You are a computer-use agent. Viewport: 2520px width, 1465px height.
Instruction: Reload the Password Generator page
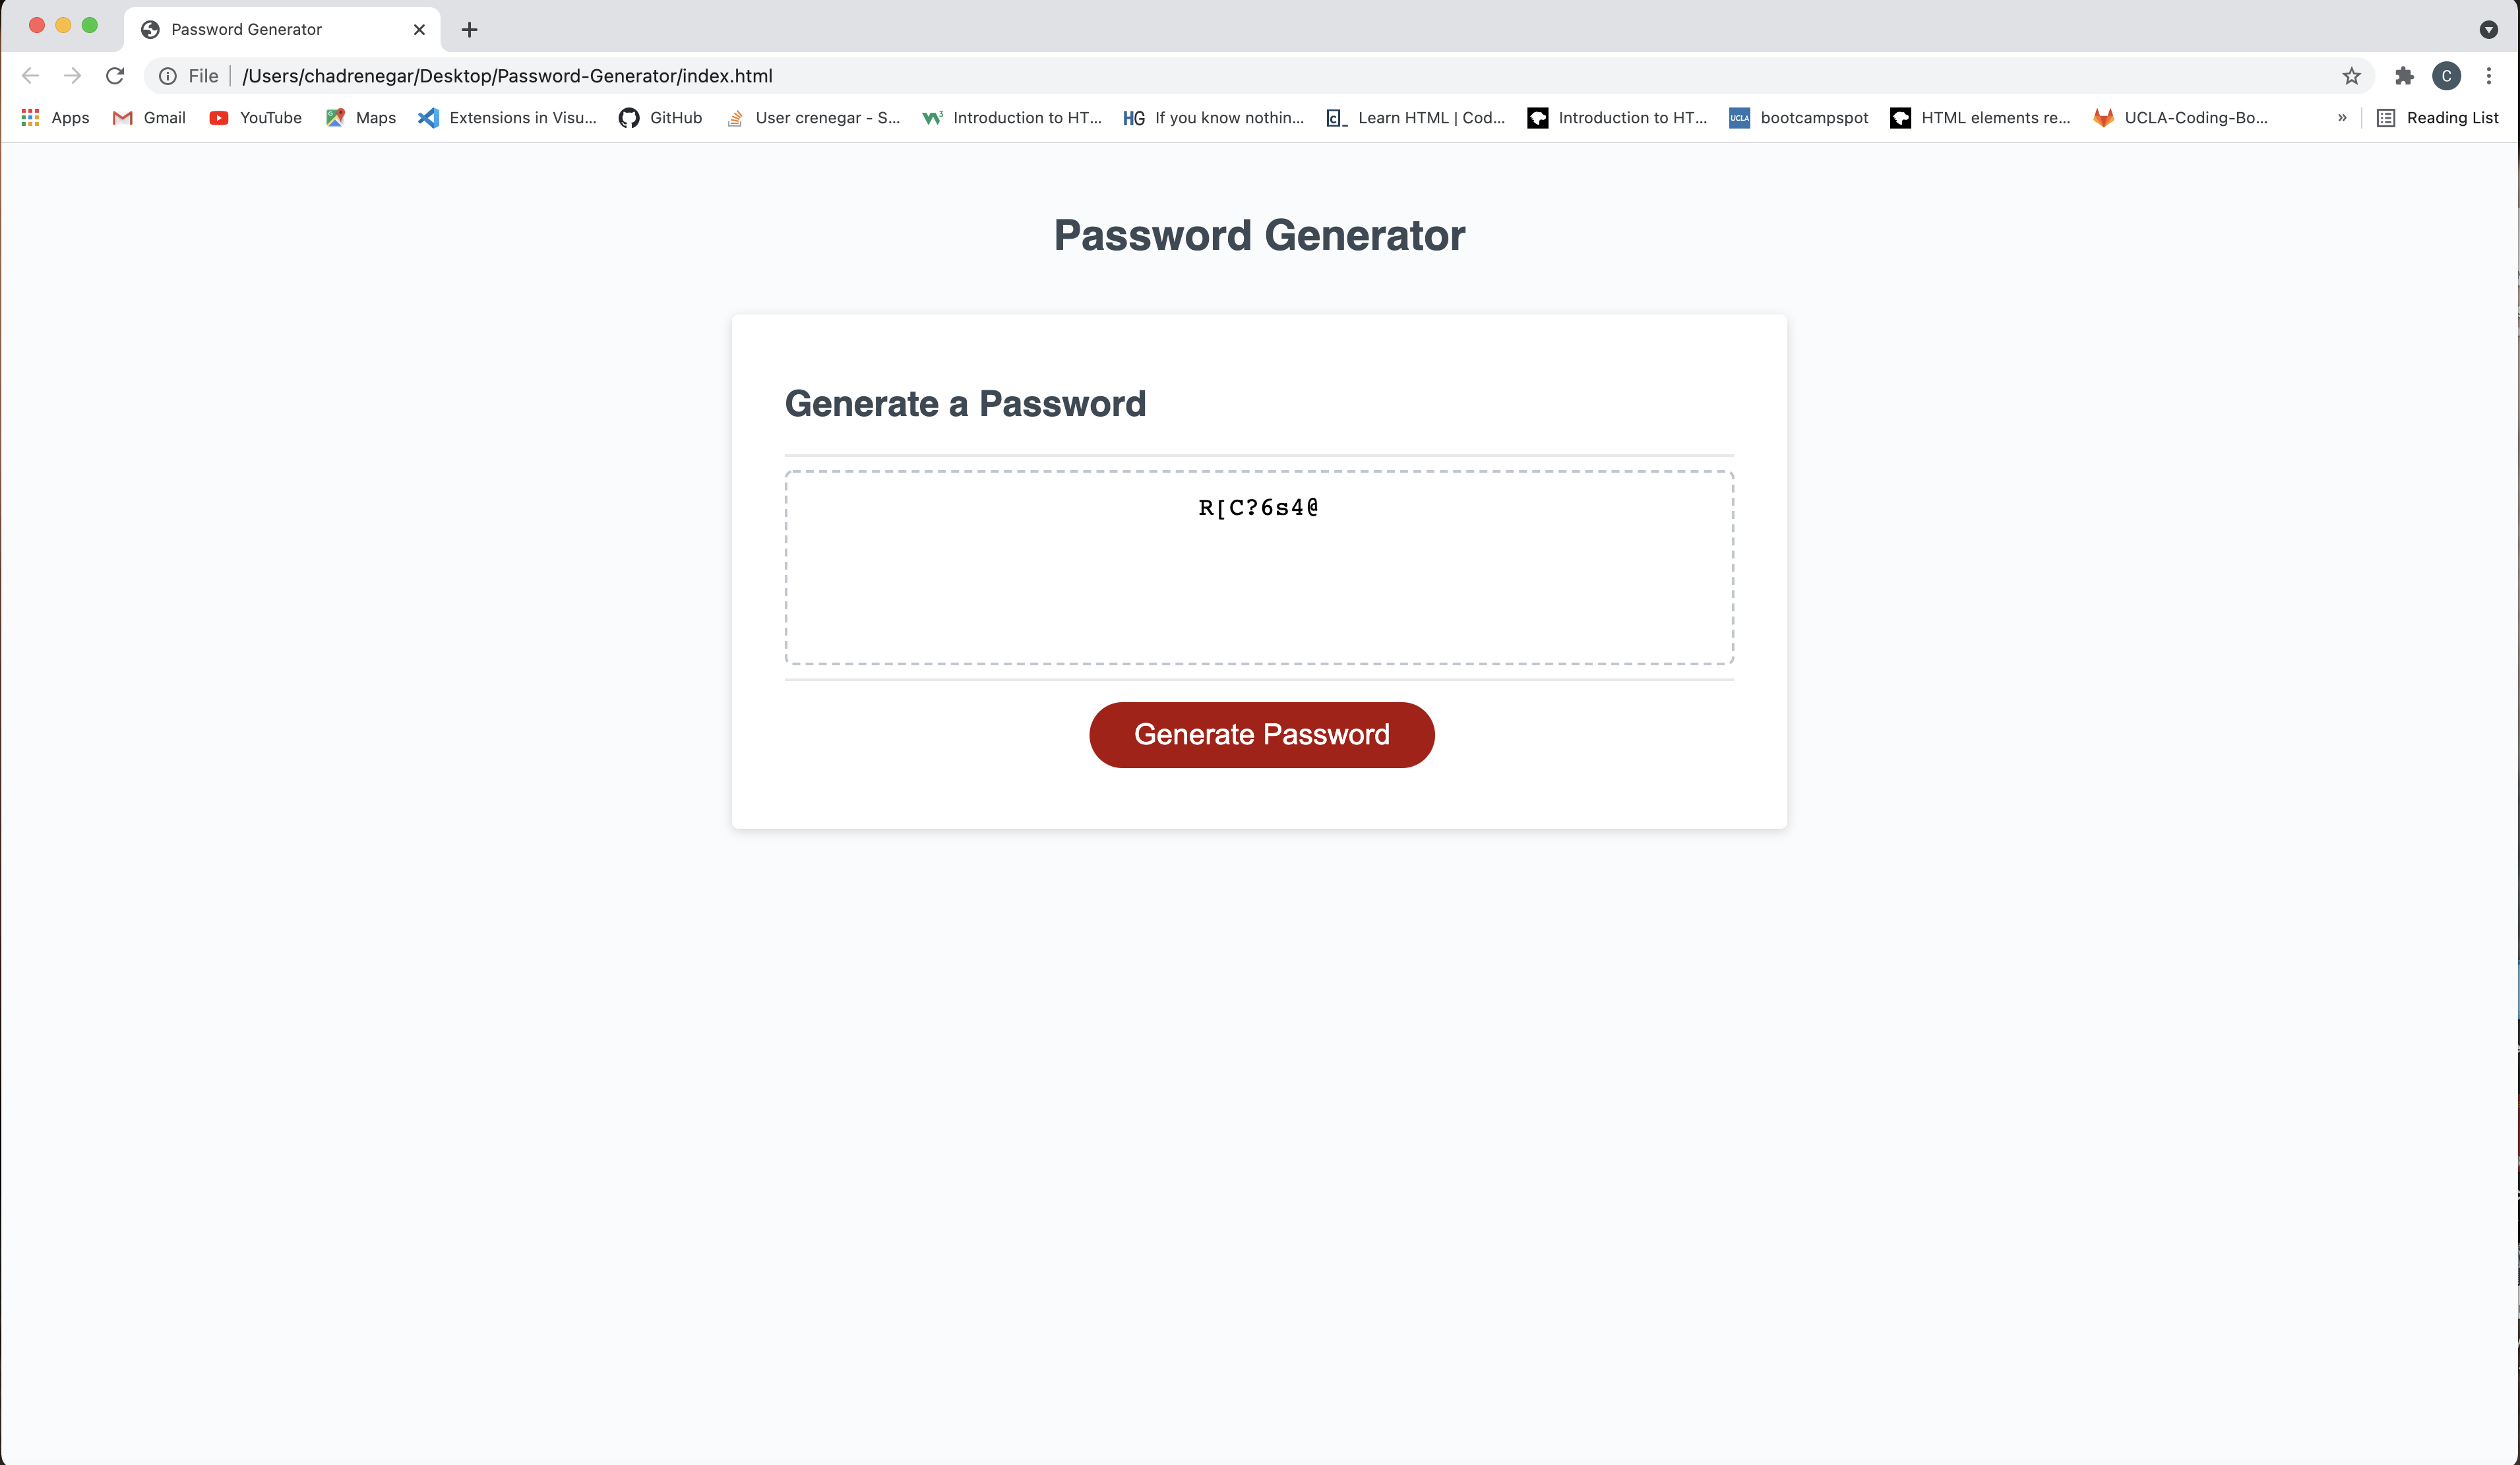click(x=115, y=75)
